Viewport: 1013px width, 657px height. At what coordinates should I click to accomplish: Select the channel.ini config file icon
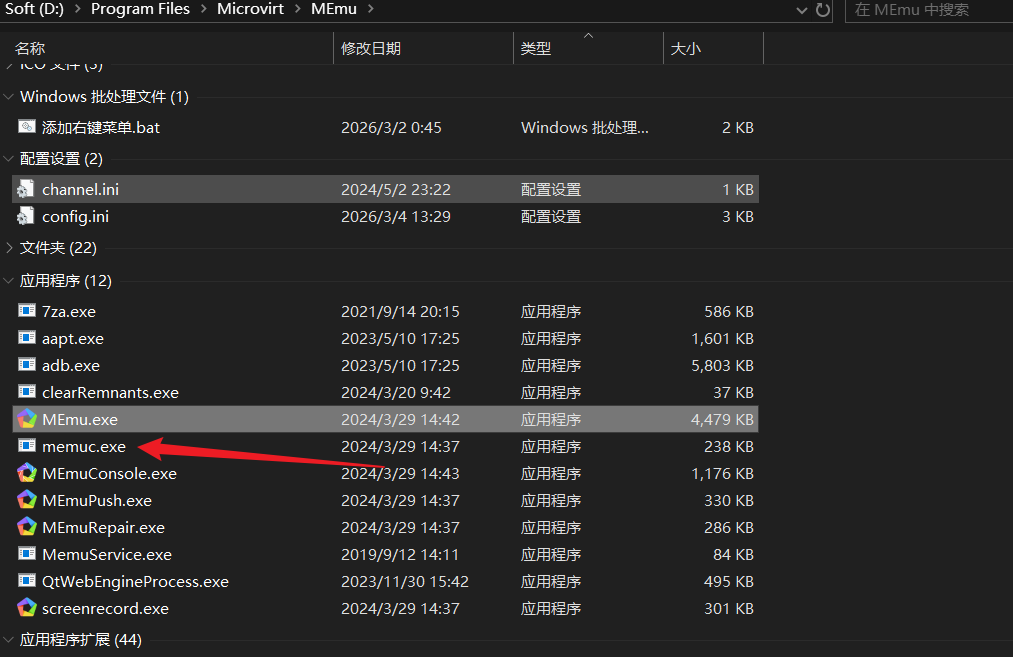27,189
